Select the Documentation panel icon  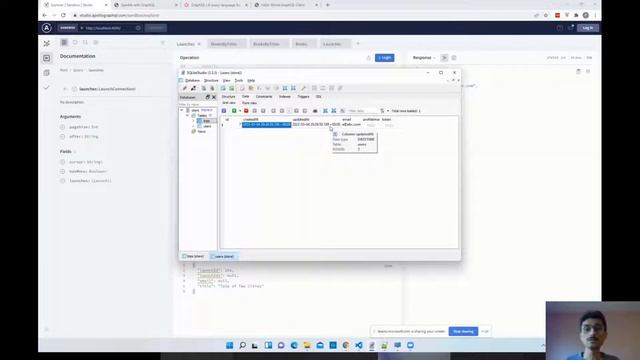click(x=64, y=42)
